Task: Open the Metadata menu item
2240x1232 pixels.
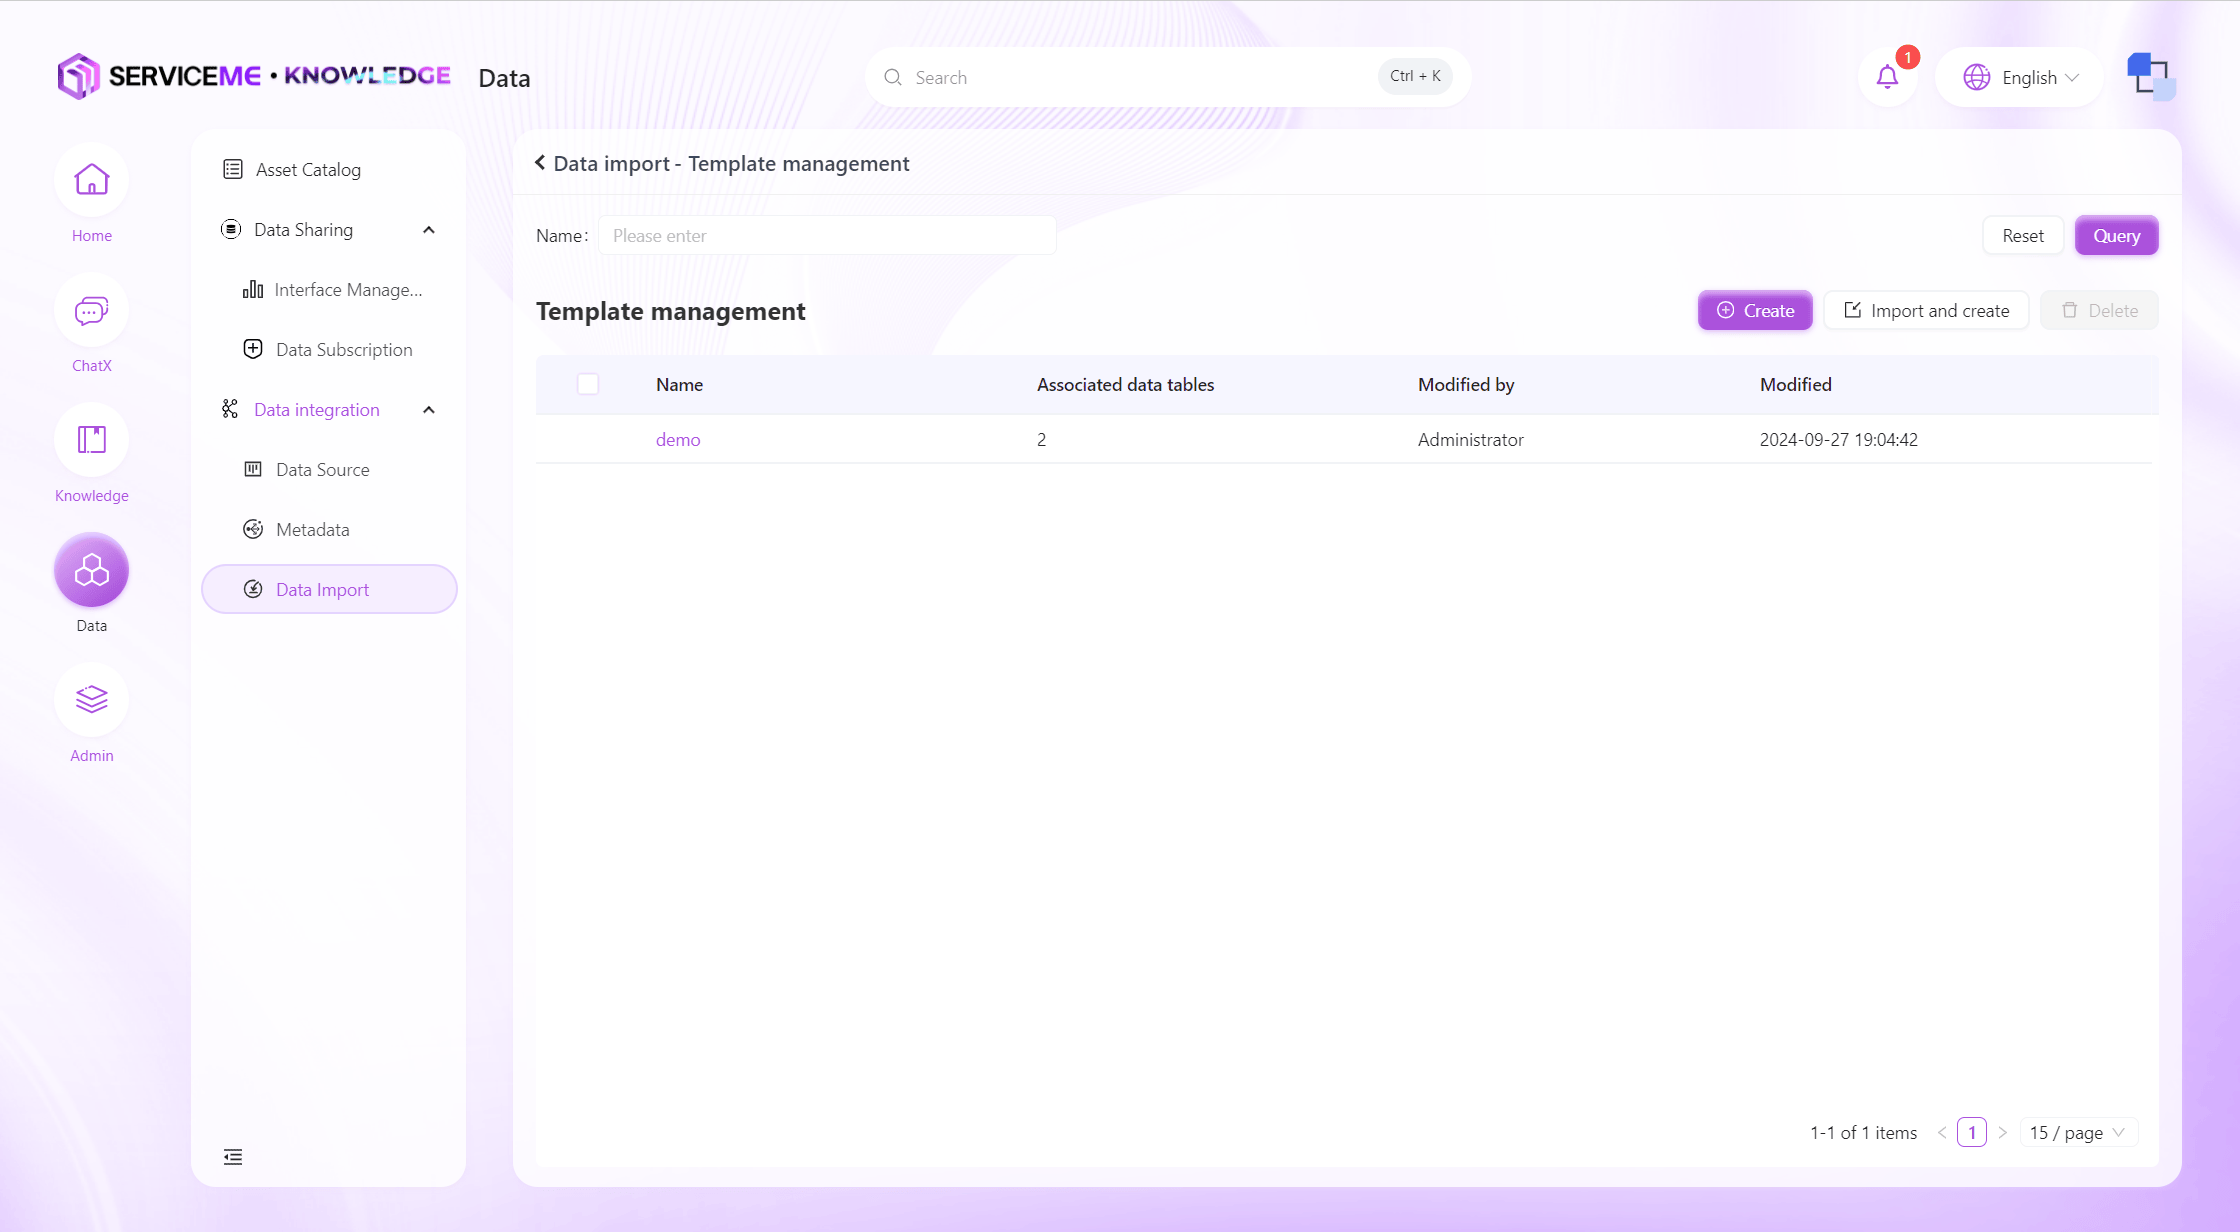Action: pyautogui.click(x=312, y=530)
